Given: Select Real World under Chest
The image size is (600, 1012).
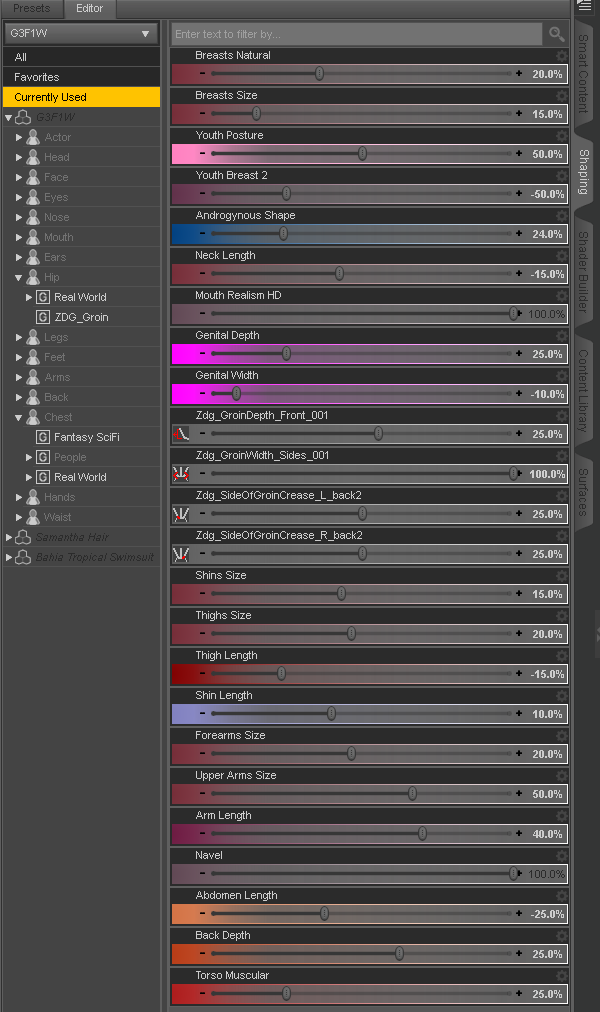Looking at the screenshot, I should (x=80, y=478).
